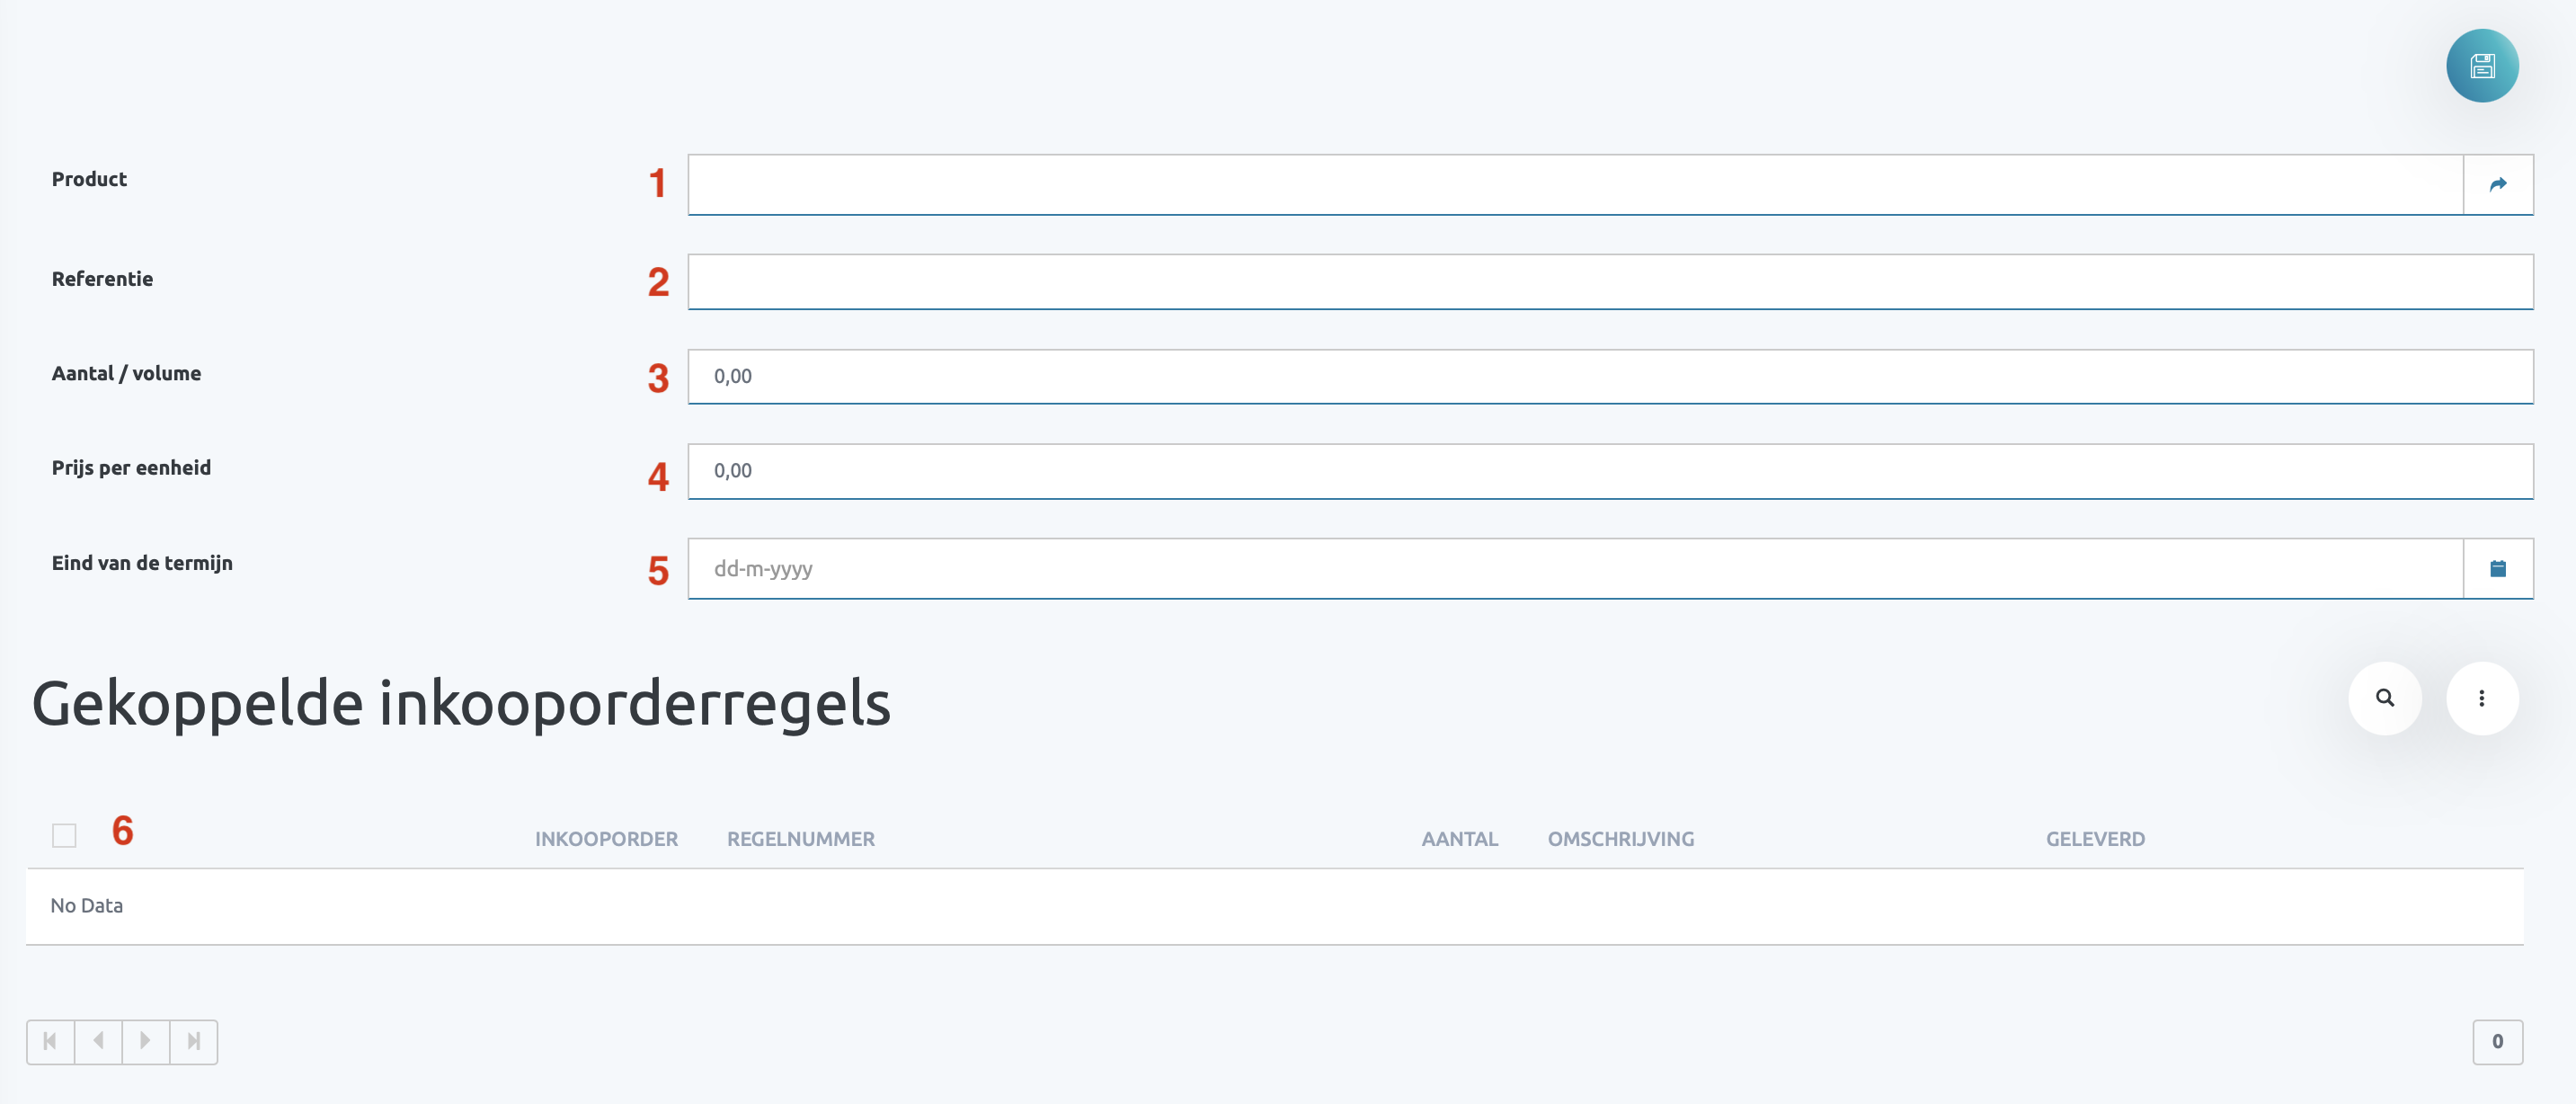Click the search magnifier icon
The image size is (2576, 1104).
(2385, 698)
